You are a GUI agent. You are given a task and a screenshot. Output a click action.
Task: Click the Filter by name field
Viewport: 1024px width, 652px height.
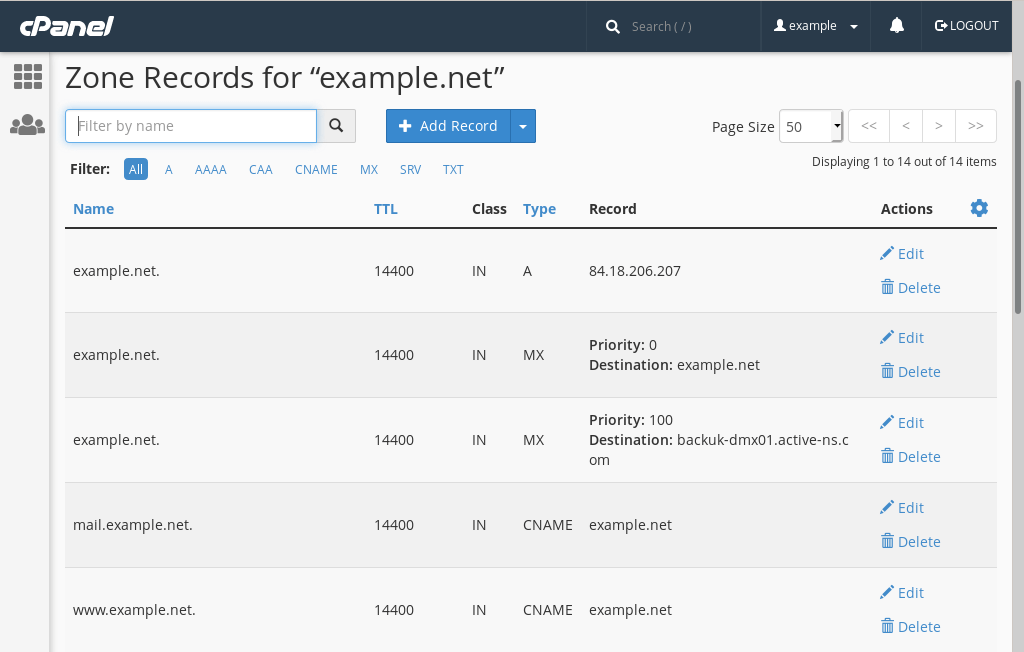[x=191, y=126]
